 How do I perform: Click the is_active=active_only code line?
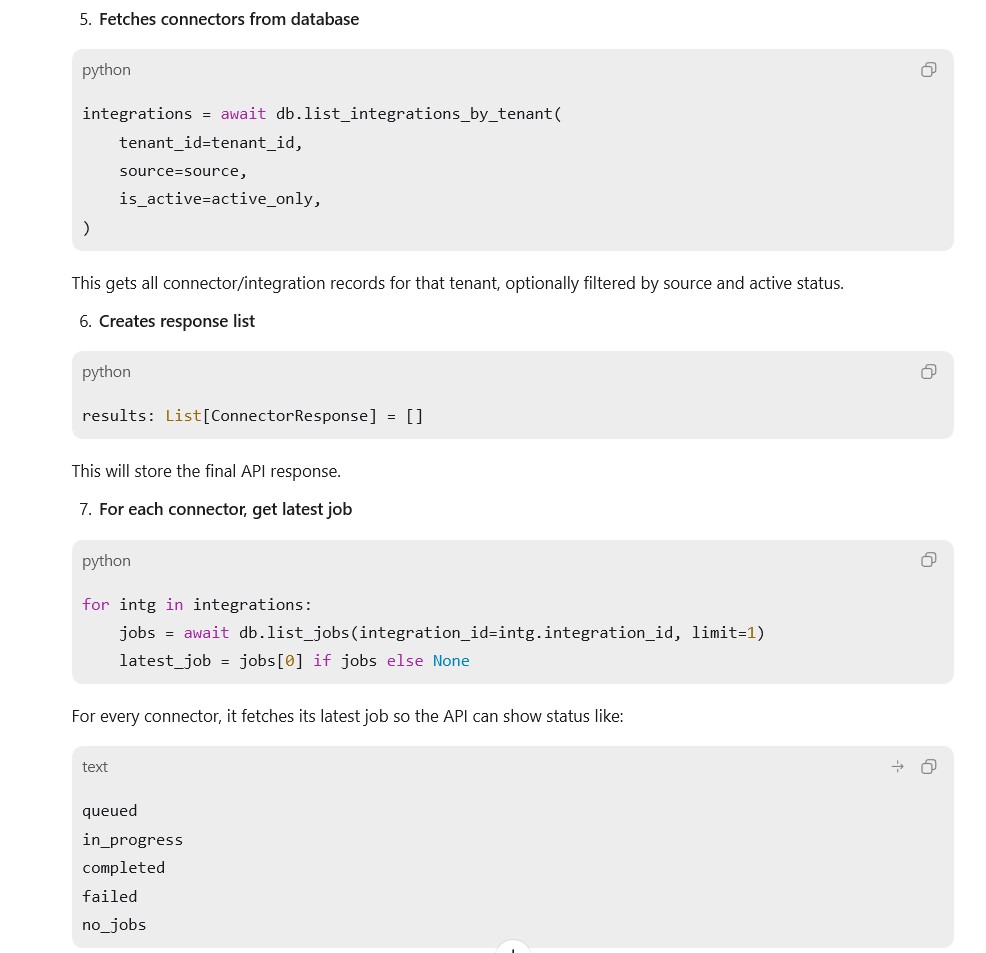tap(220, 199)
